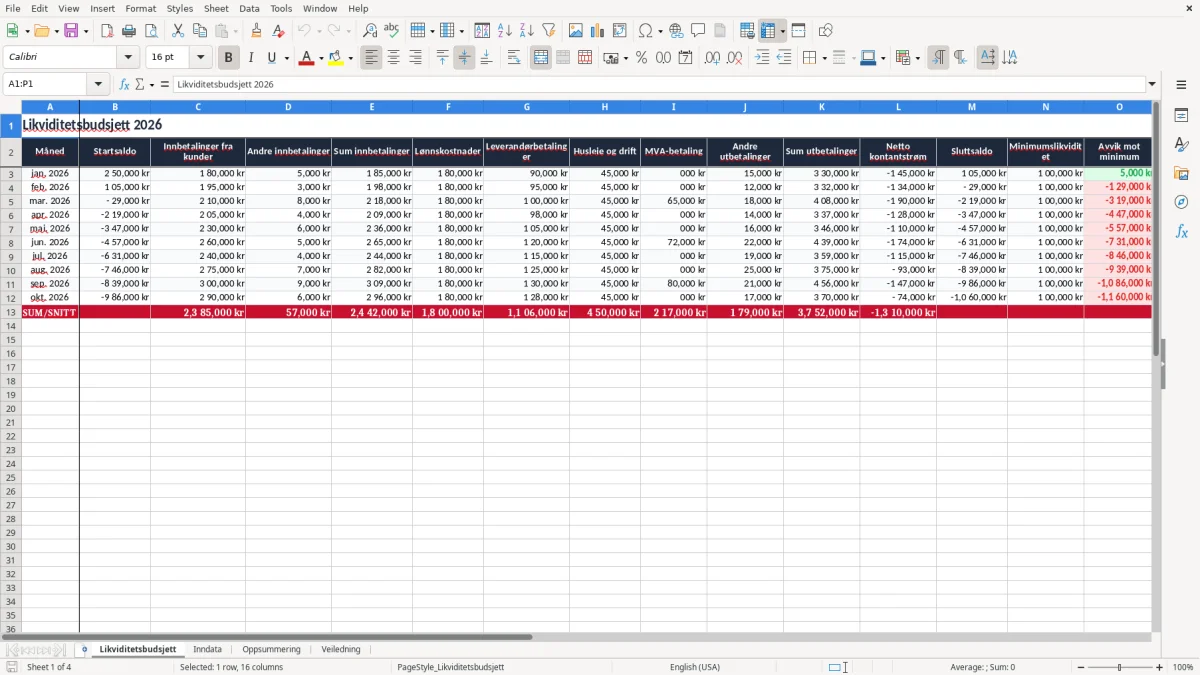The height and width of the screenshot is (675, 1200).
Task: Open the Font Name dropdown arrow
Action: click(128, 58)
